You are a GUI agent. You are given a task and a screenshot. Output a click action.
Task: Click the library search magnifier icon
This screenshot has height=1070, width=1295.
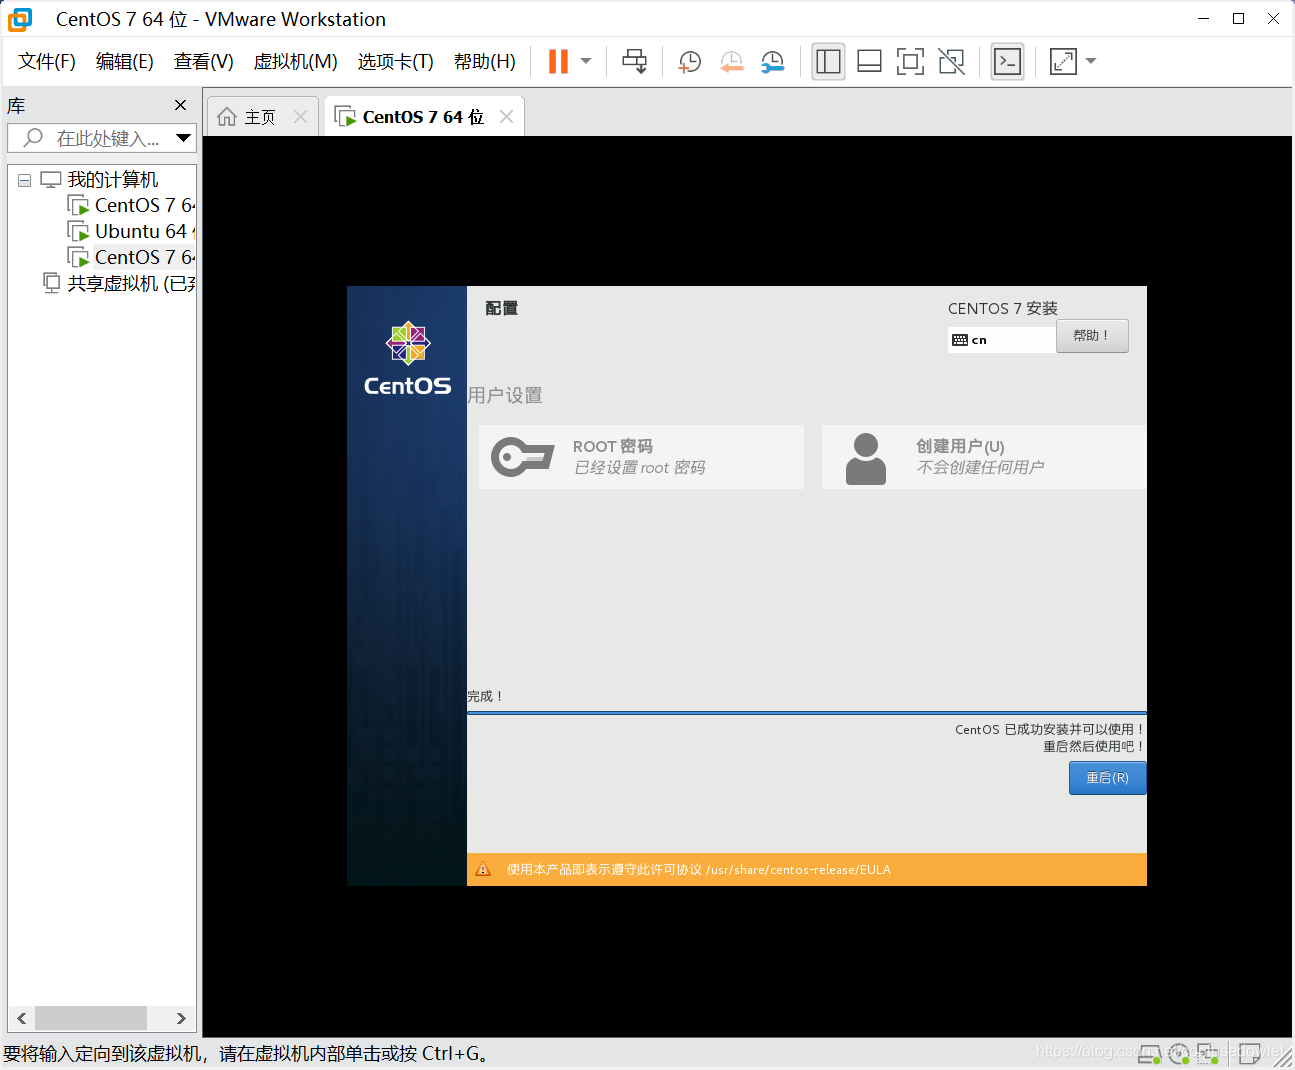(33, 138)
